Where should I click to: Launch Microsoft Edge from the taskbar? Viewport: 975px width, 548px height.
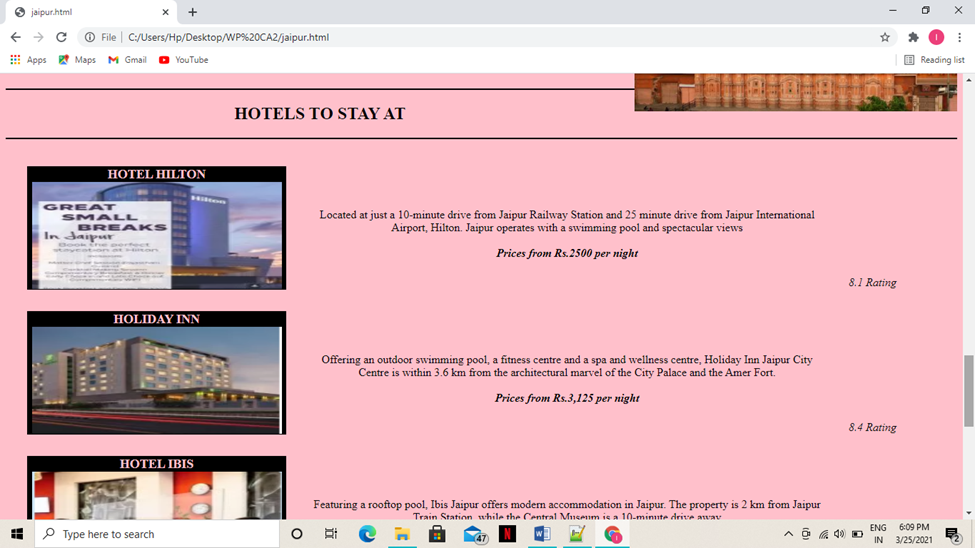pos(367,534)
